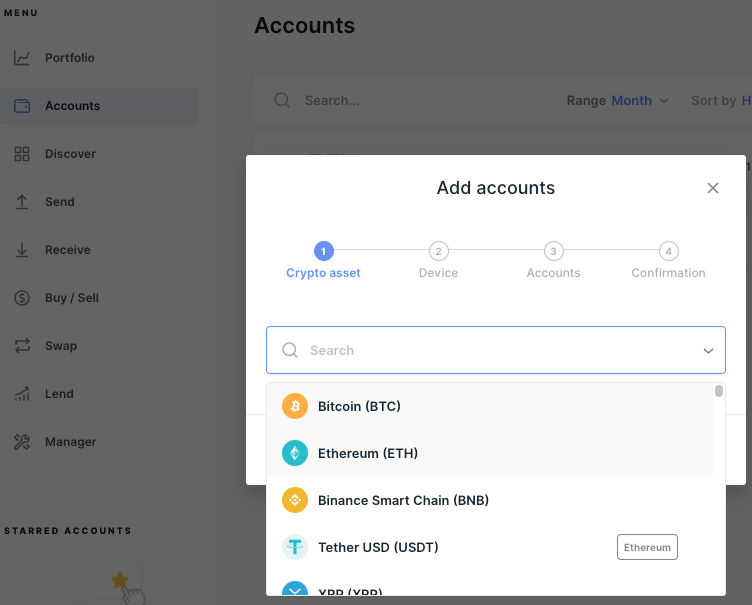Click the Bitcoin orange coin icon

(x=295, y=406)
